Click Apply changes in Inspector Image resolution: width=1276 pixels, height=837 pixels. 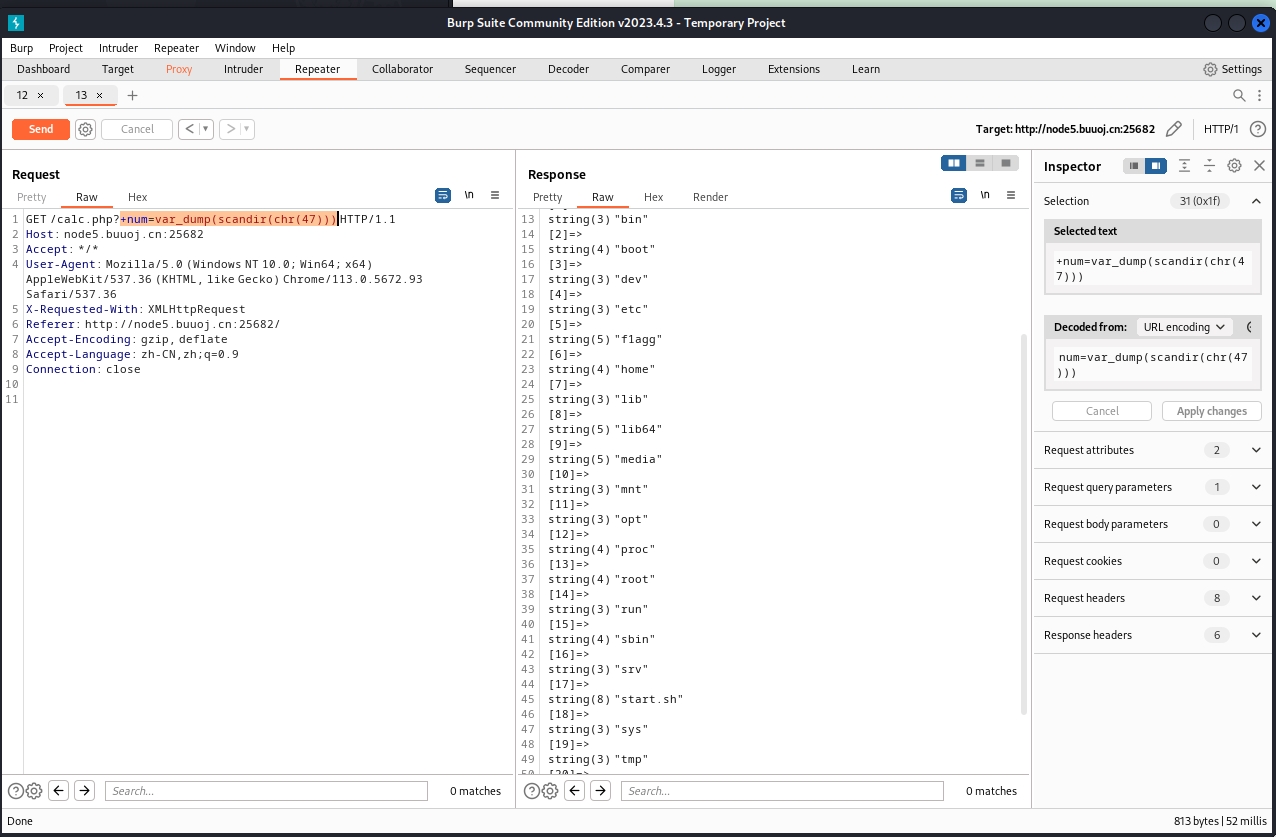pyautogui.click(x=1212, y=411)
